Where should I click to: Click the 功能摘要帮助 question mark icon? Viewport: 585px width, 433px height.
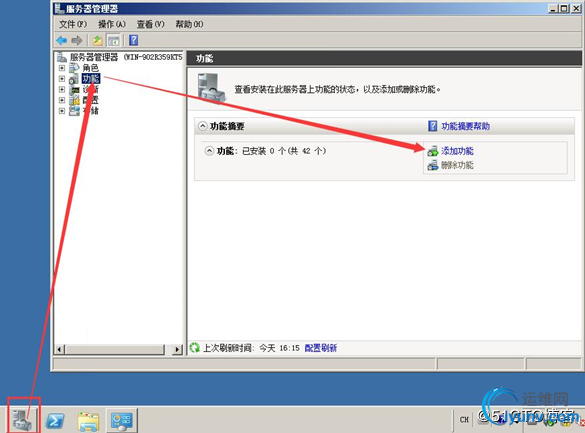coord(432,126)
